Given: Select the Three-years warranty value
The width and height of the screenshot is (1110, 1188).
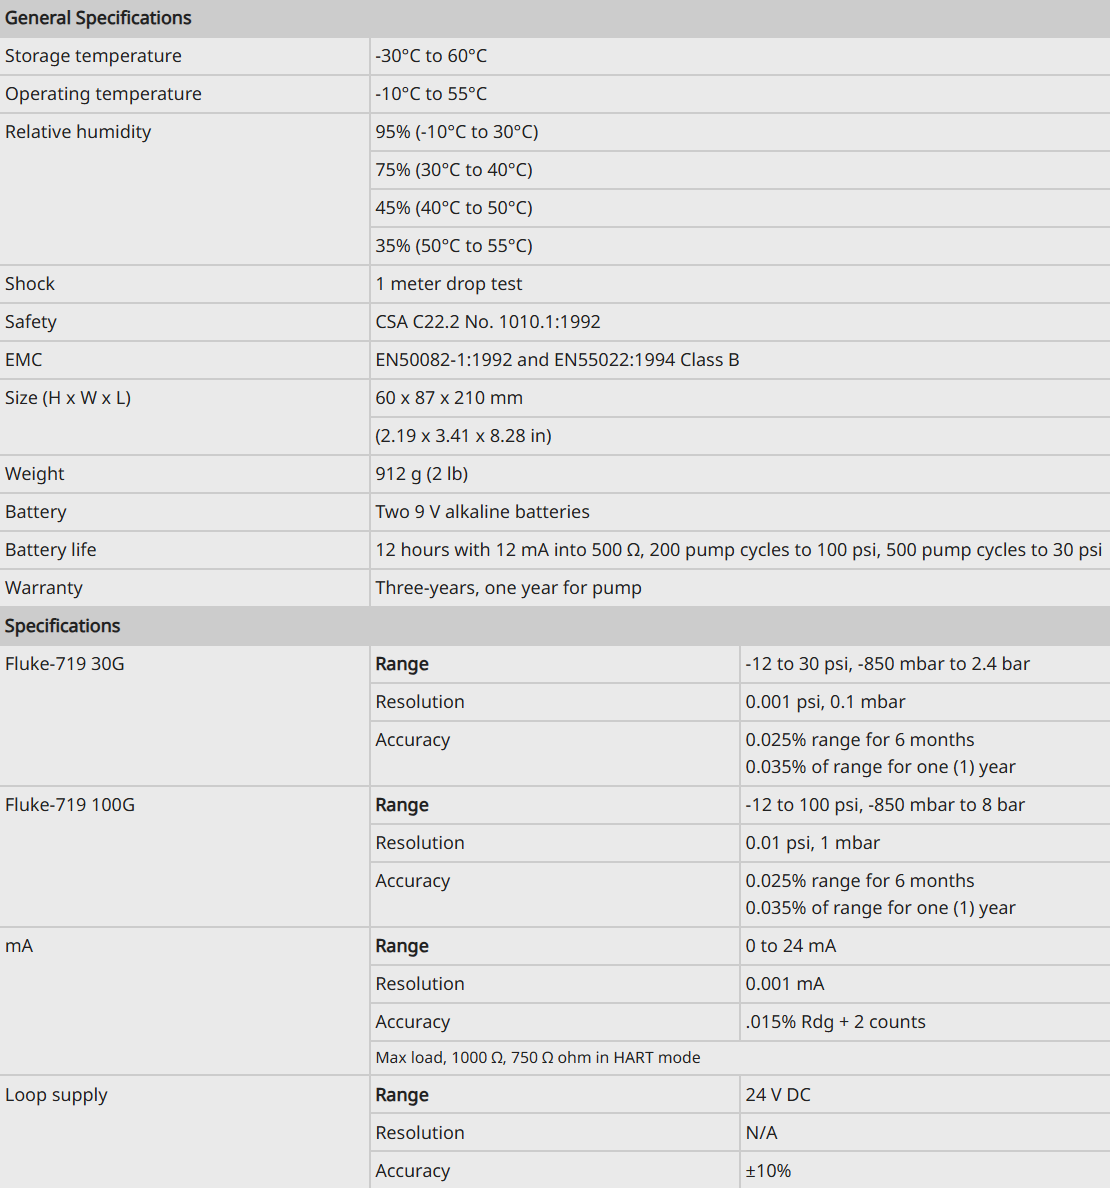Looking at the screenshot, I should pos(508,587).
